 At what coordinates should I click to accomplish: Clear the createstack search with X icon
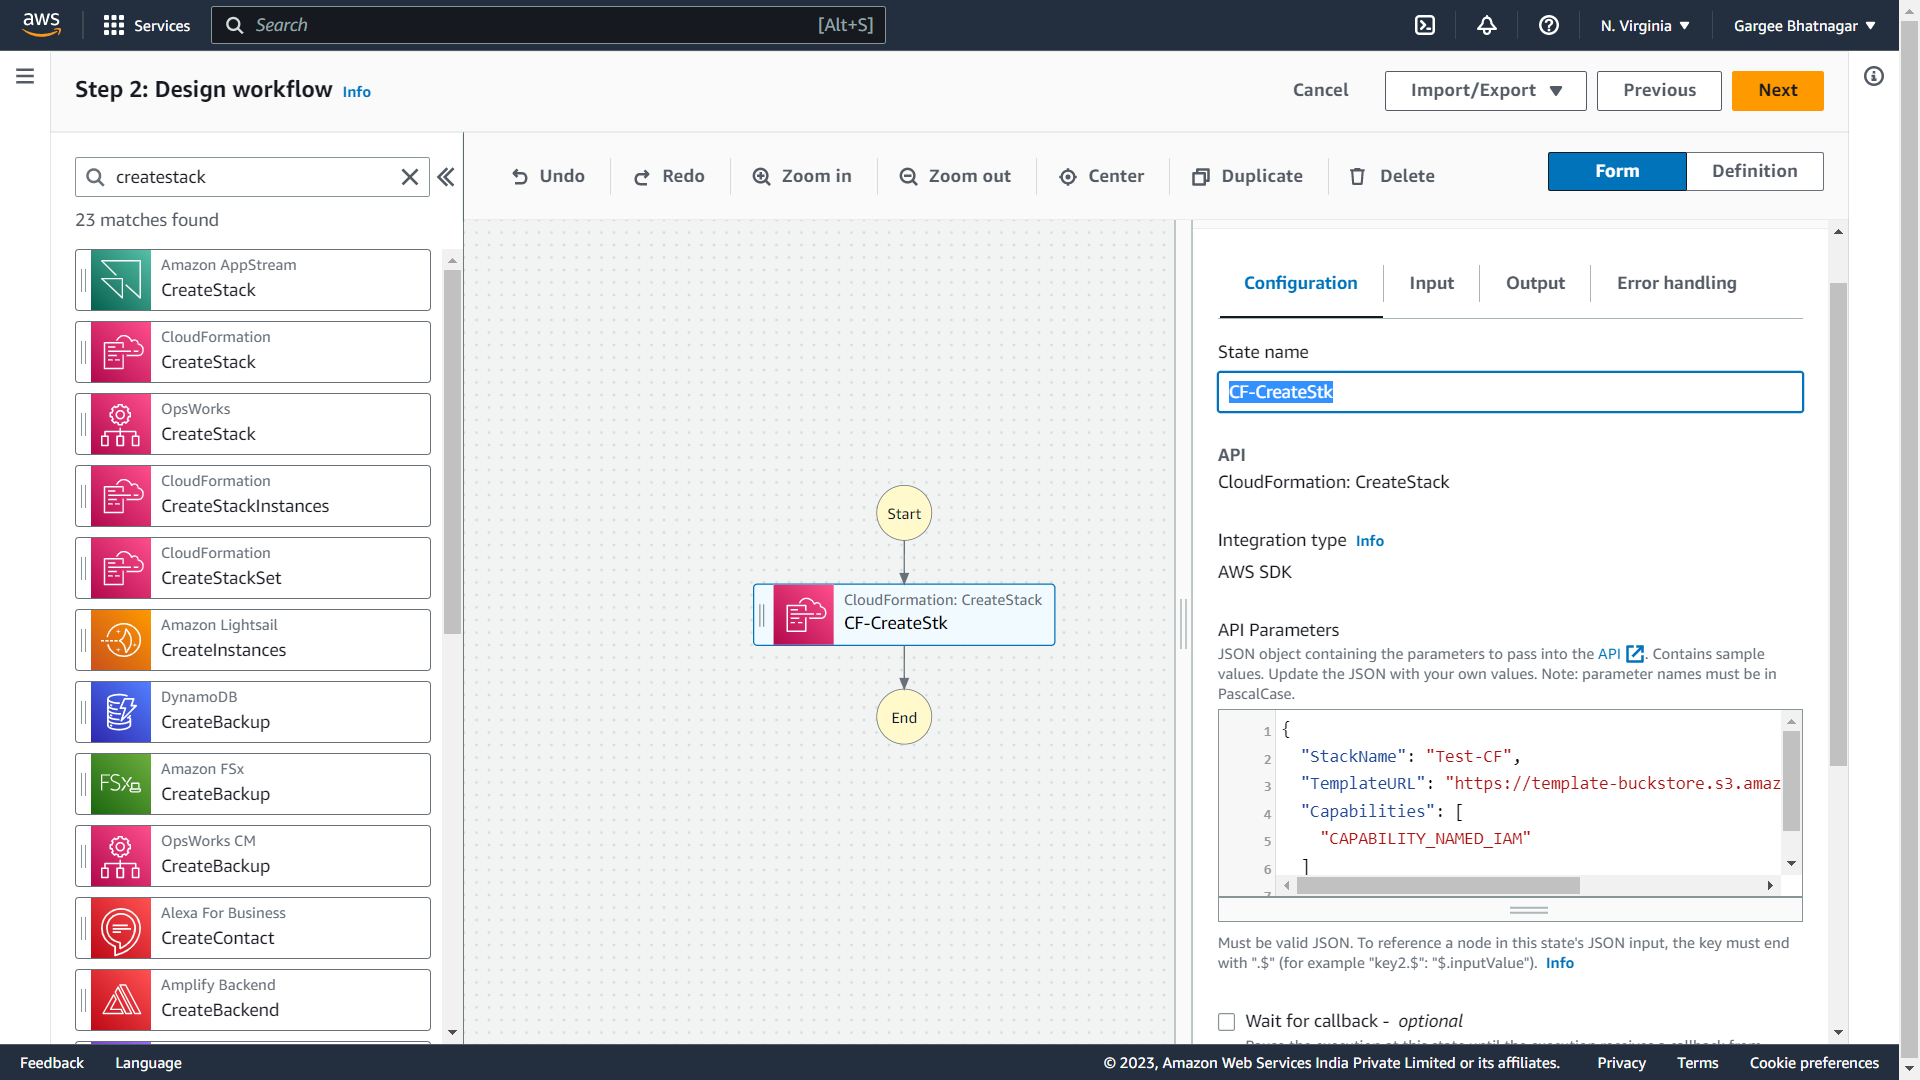coord(410,177)
